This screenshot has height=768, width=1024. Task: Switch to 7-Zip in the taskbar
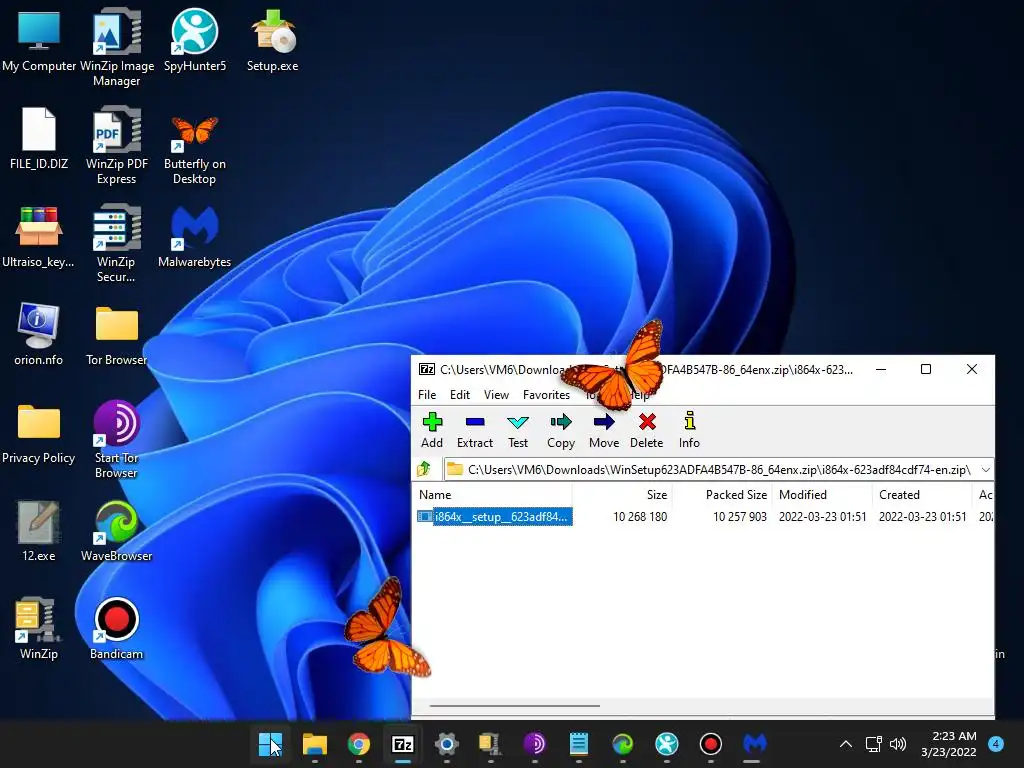403,744
